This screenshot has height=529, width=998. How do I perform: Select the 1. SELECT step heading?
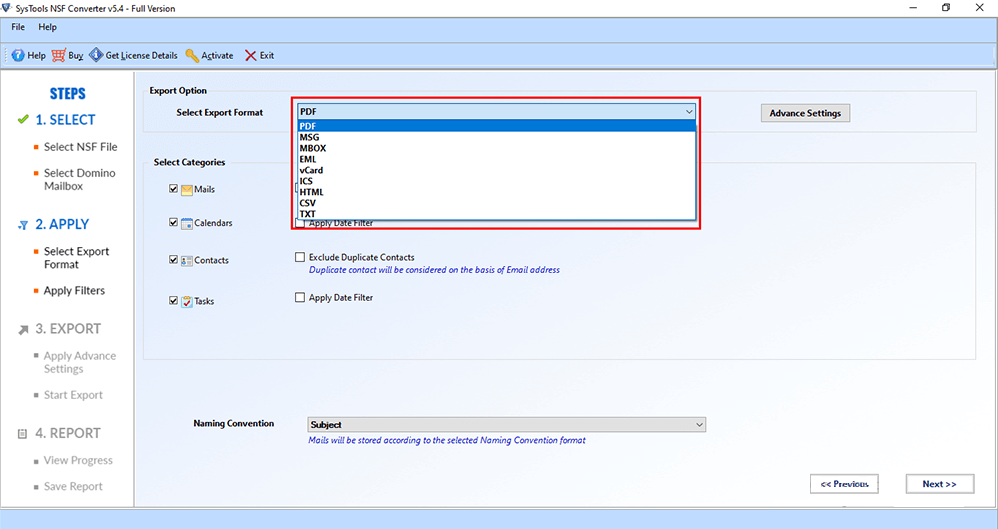point(65,120)
